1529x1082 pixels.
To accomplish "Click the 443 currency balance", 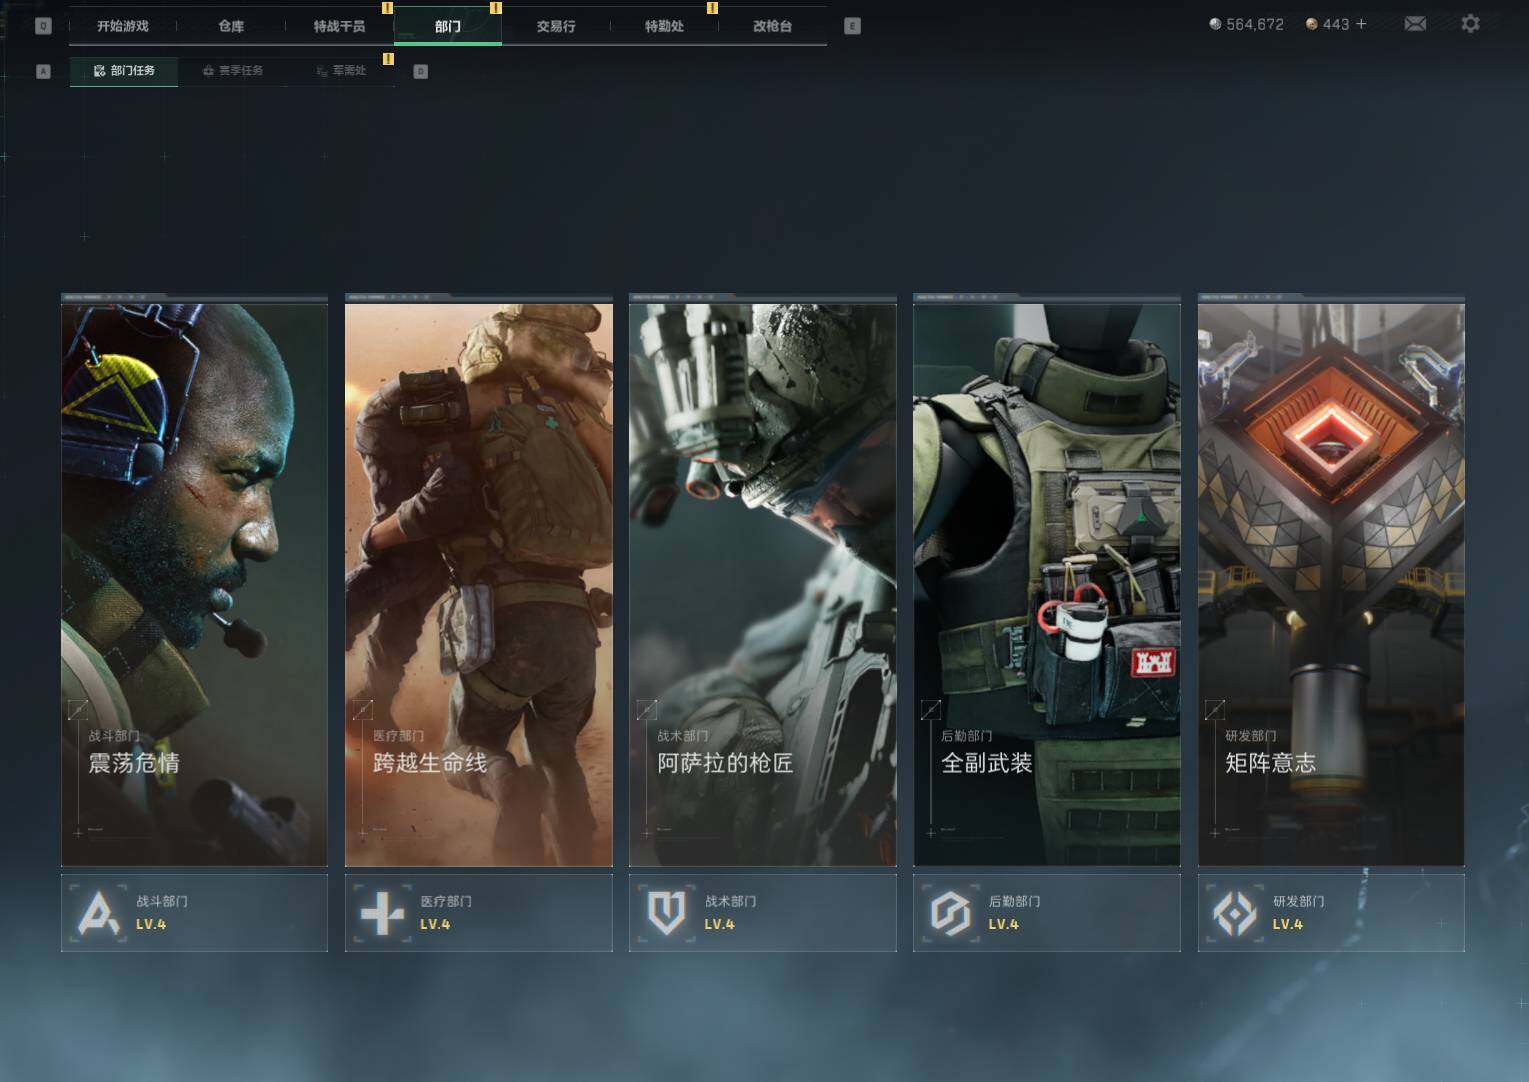I will point(1336,24).
